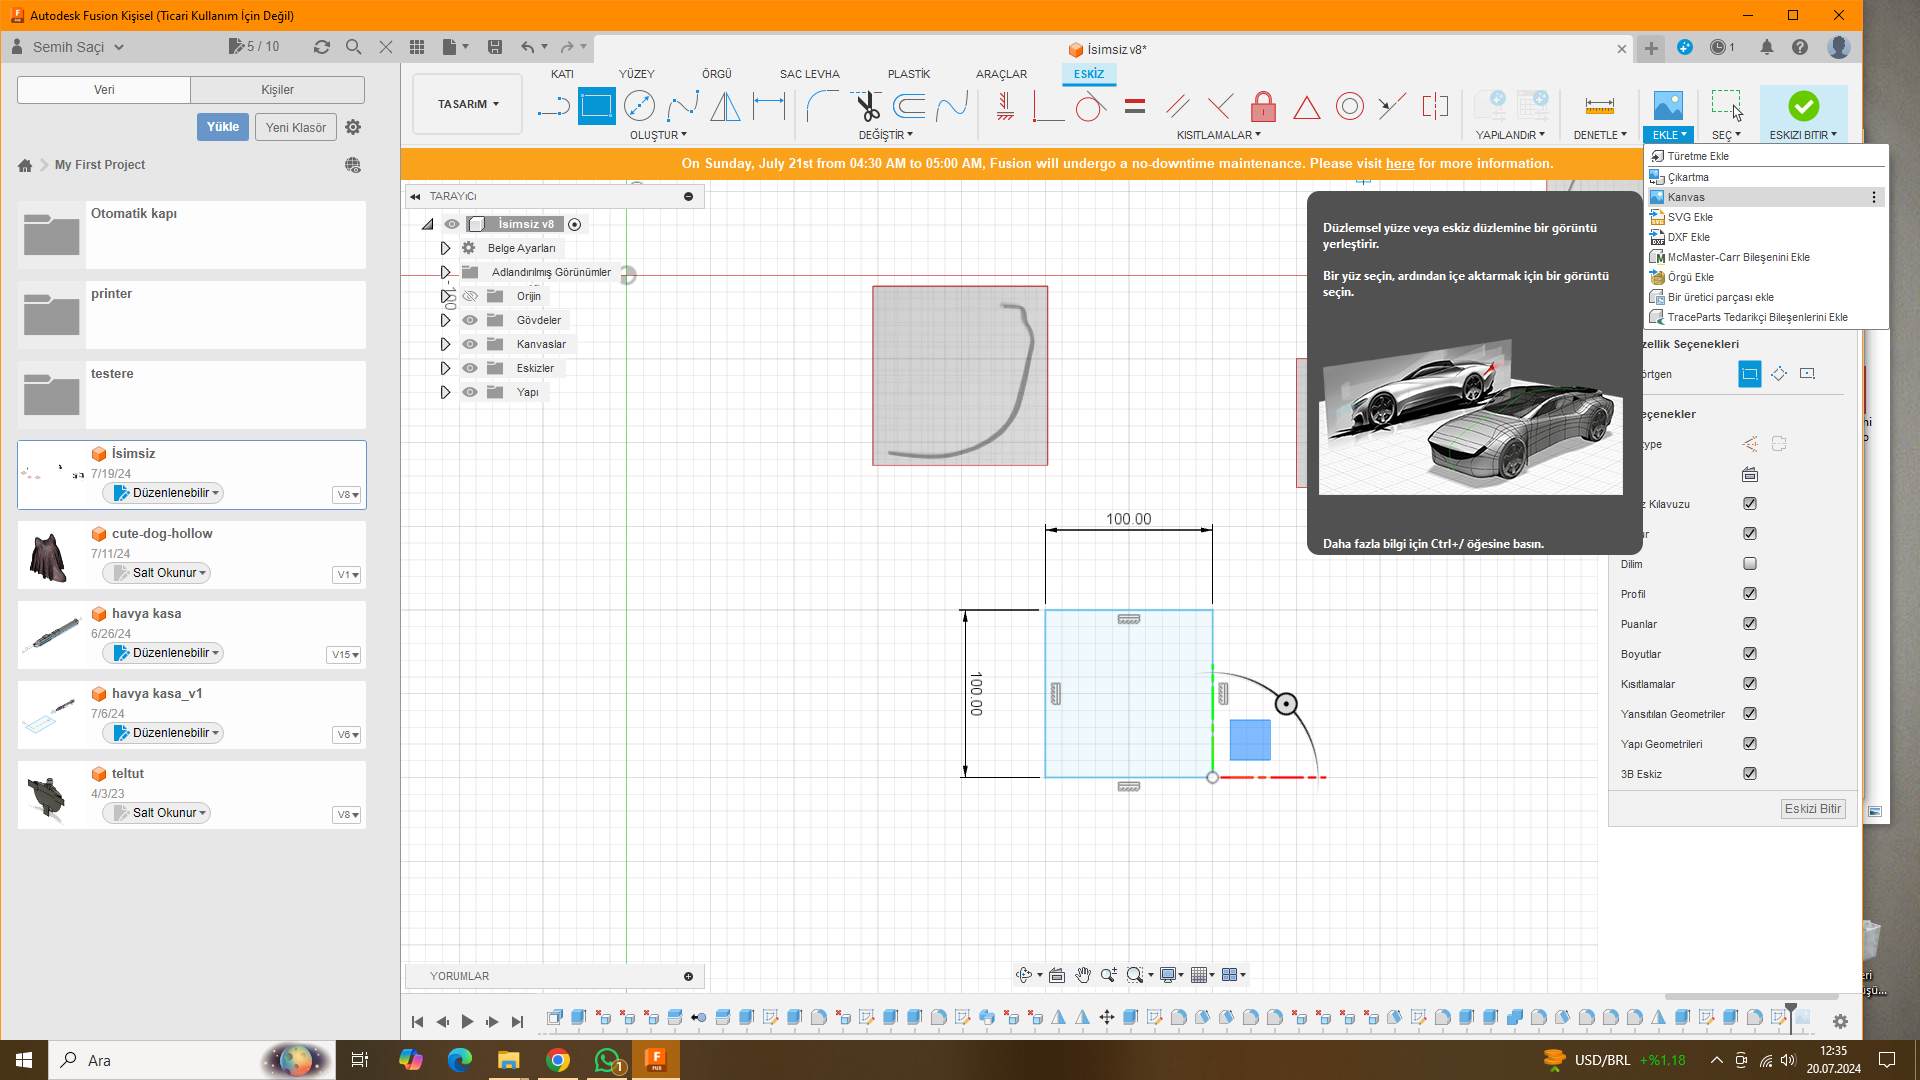The height and width of the screenshot is (1080, 1920).
Task: Expand the Eskizler tree folder
Action: [x=445, y=368]
